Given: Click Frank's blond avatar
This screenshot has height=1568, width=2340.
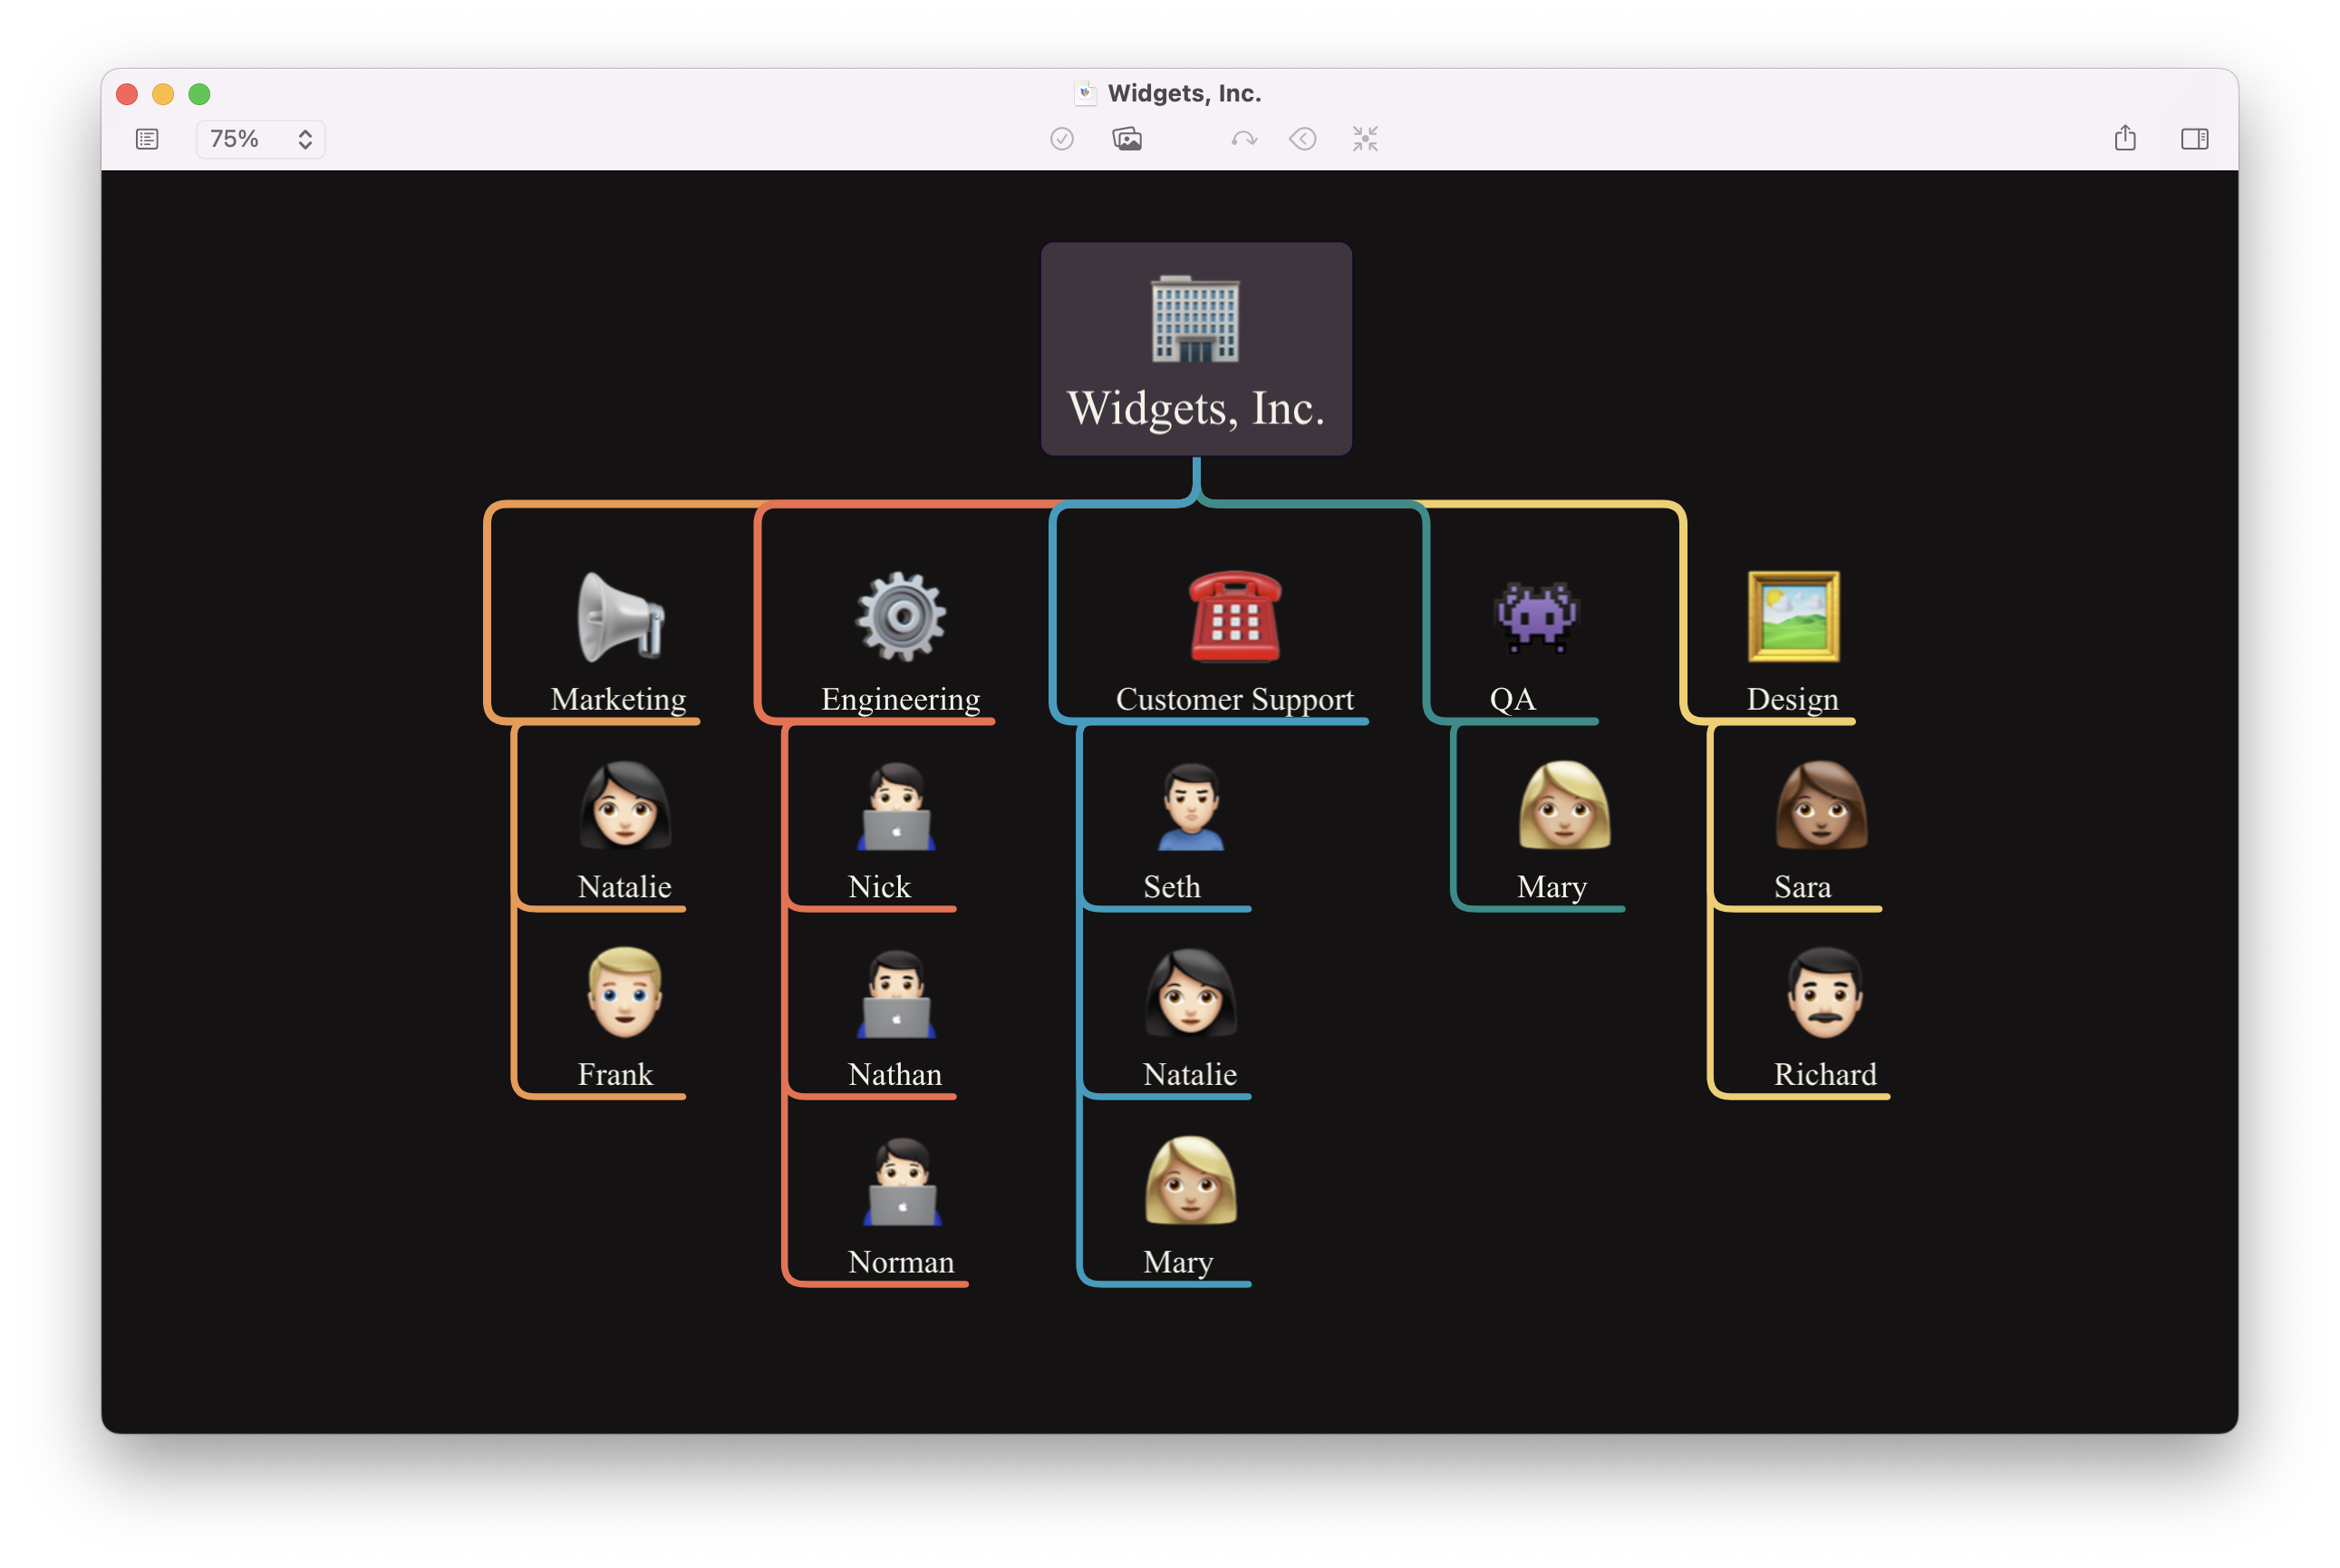Looking at the screenshot, I should pos(624,992).
